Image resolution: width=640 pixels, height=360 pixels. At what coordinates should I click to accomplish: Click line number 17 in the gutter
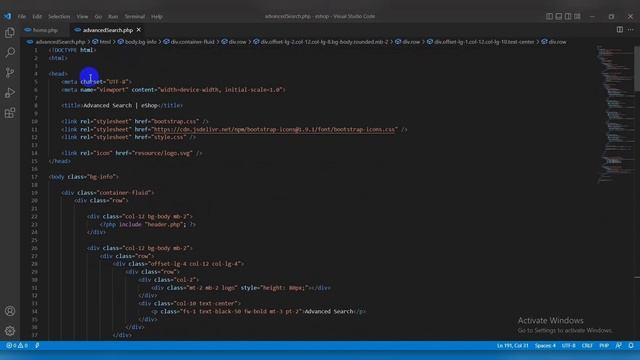pos(34,177)
